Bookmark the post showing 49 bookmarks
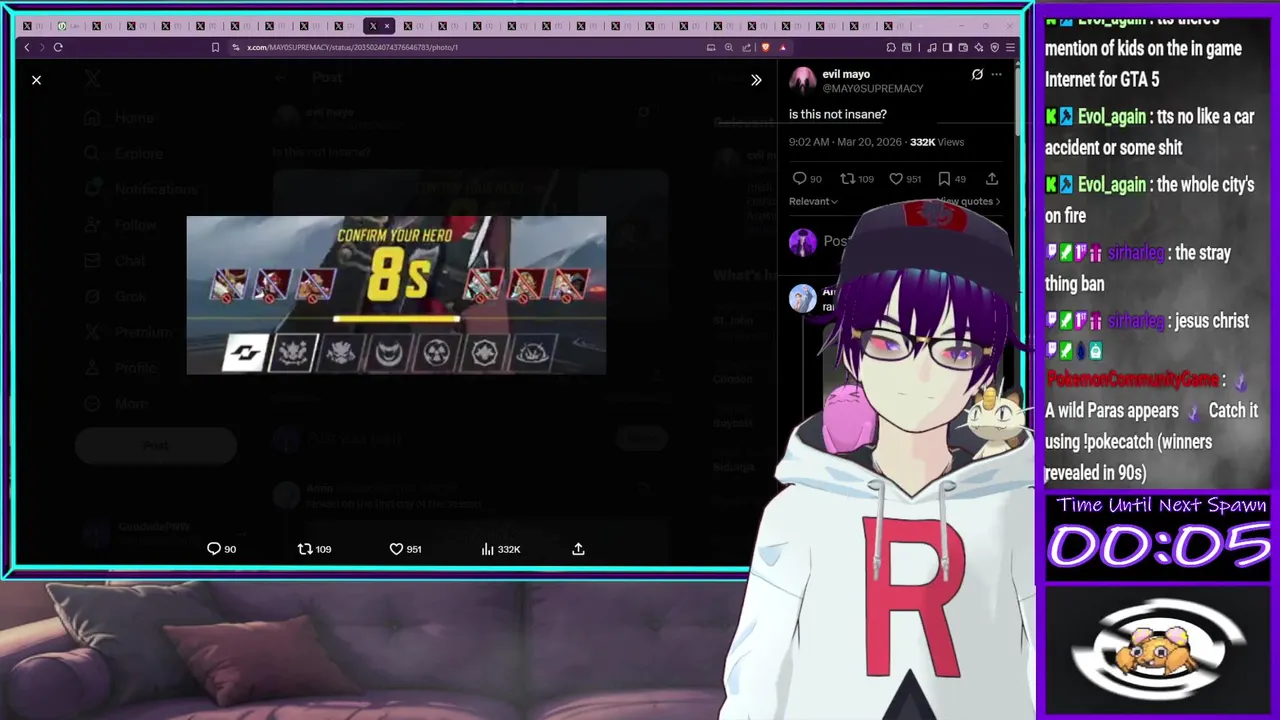The image size is (1280, 720). click(x=951, y=179)
